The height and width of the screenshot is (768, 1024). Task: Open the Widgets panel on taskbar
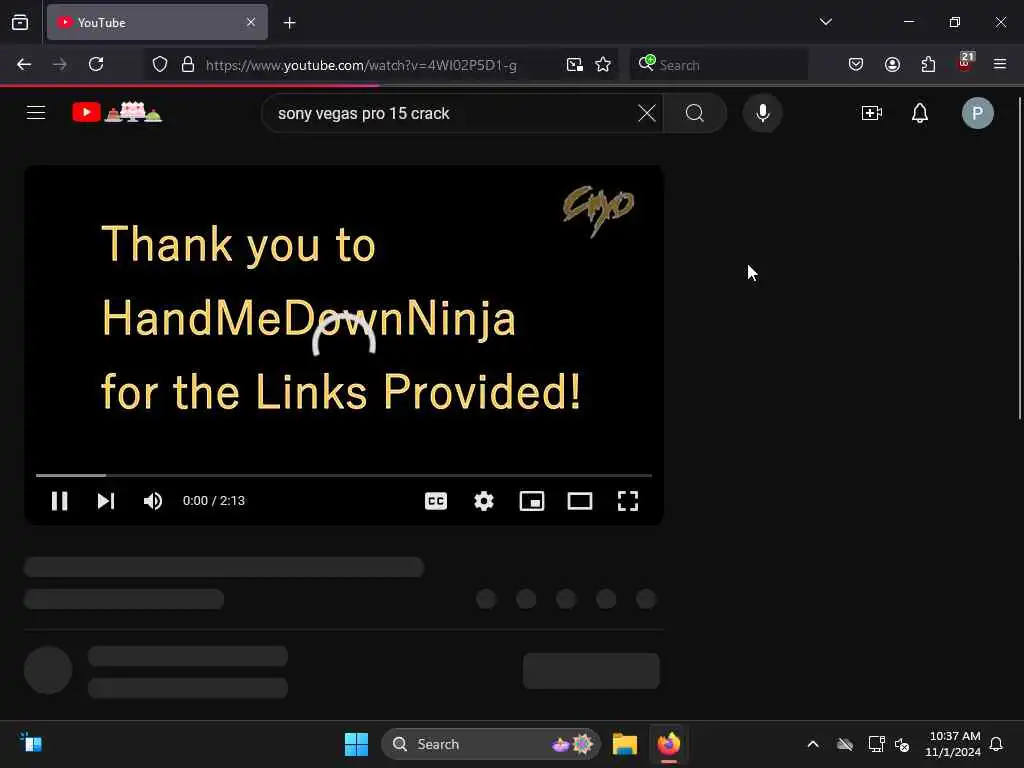31,743
